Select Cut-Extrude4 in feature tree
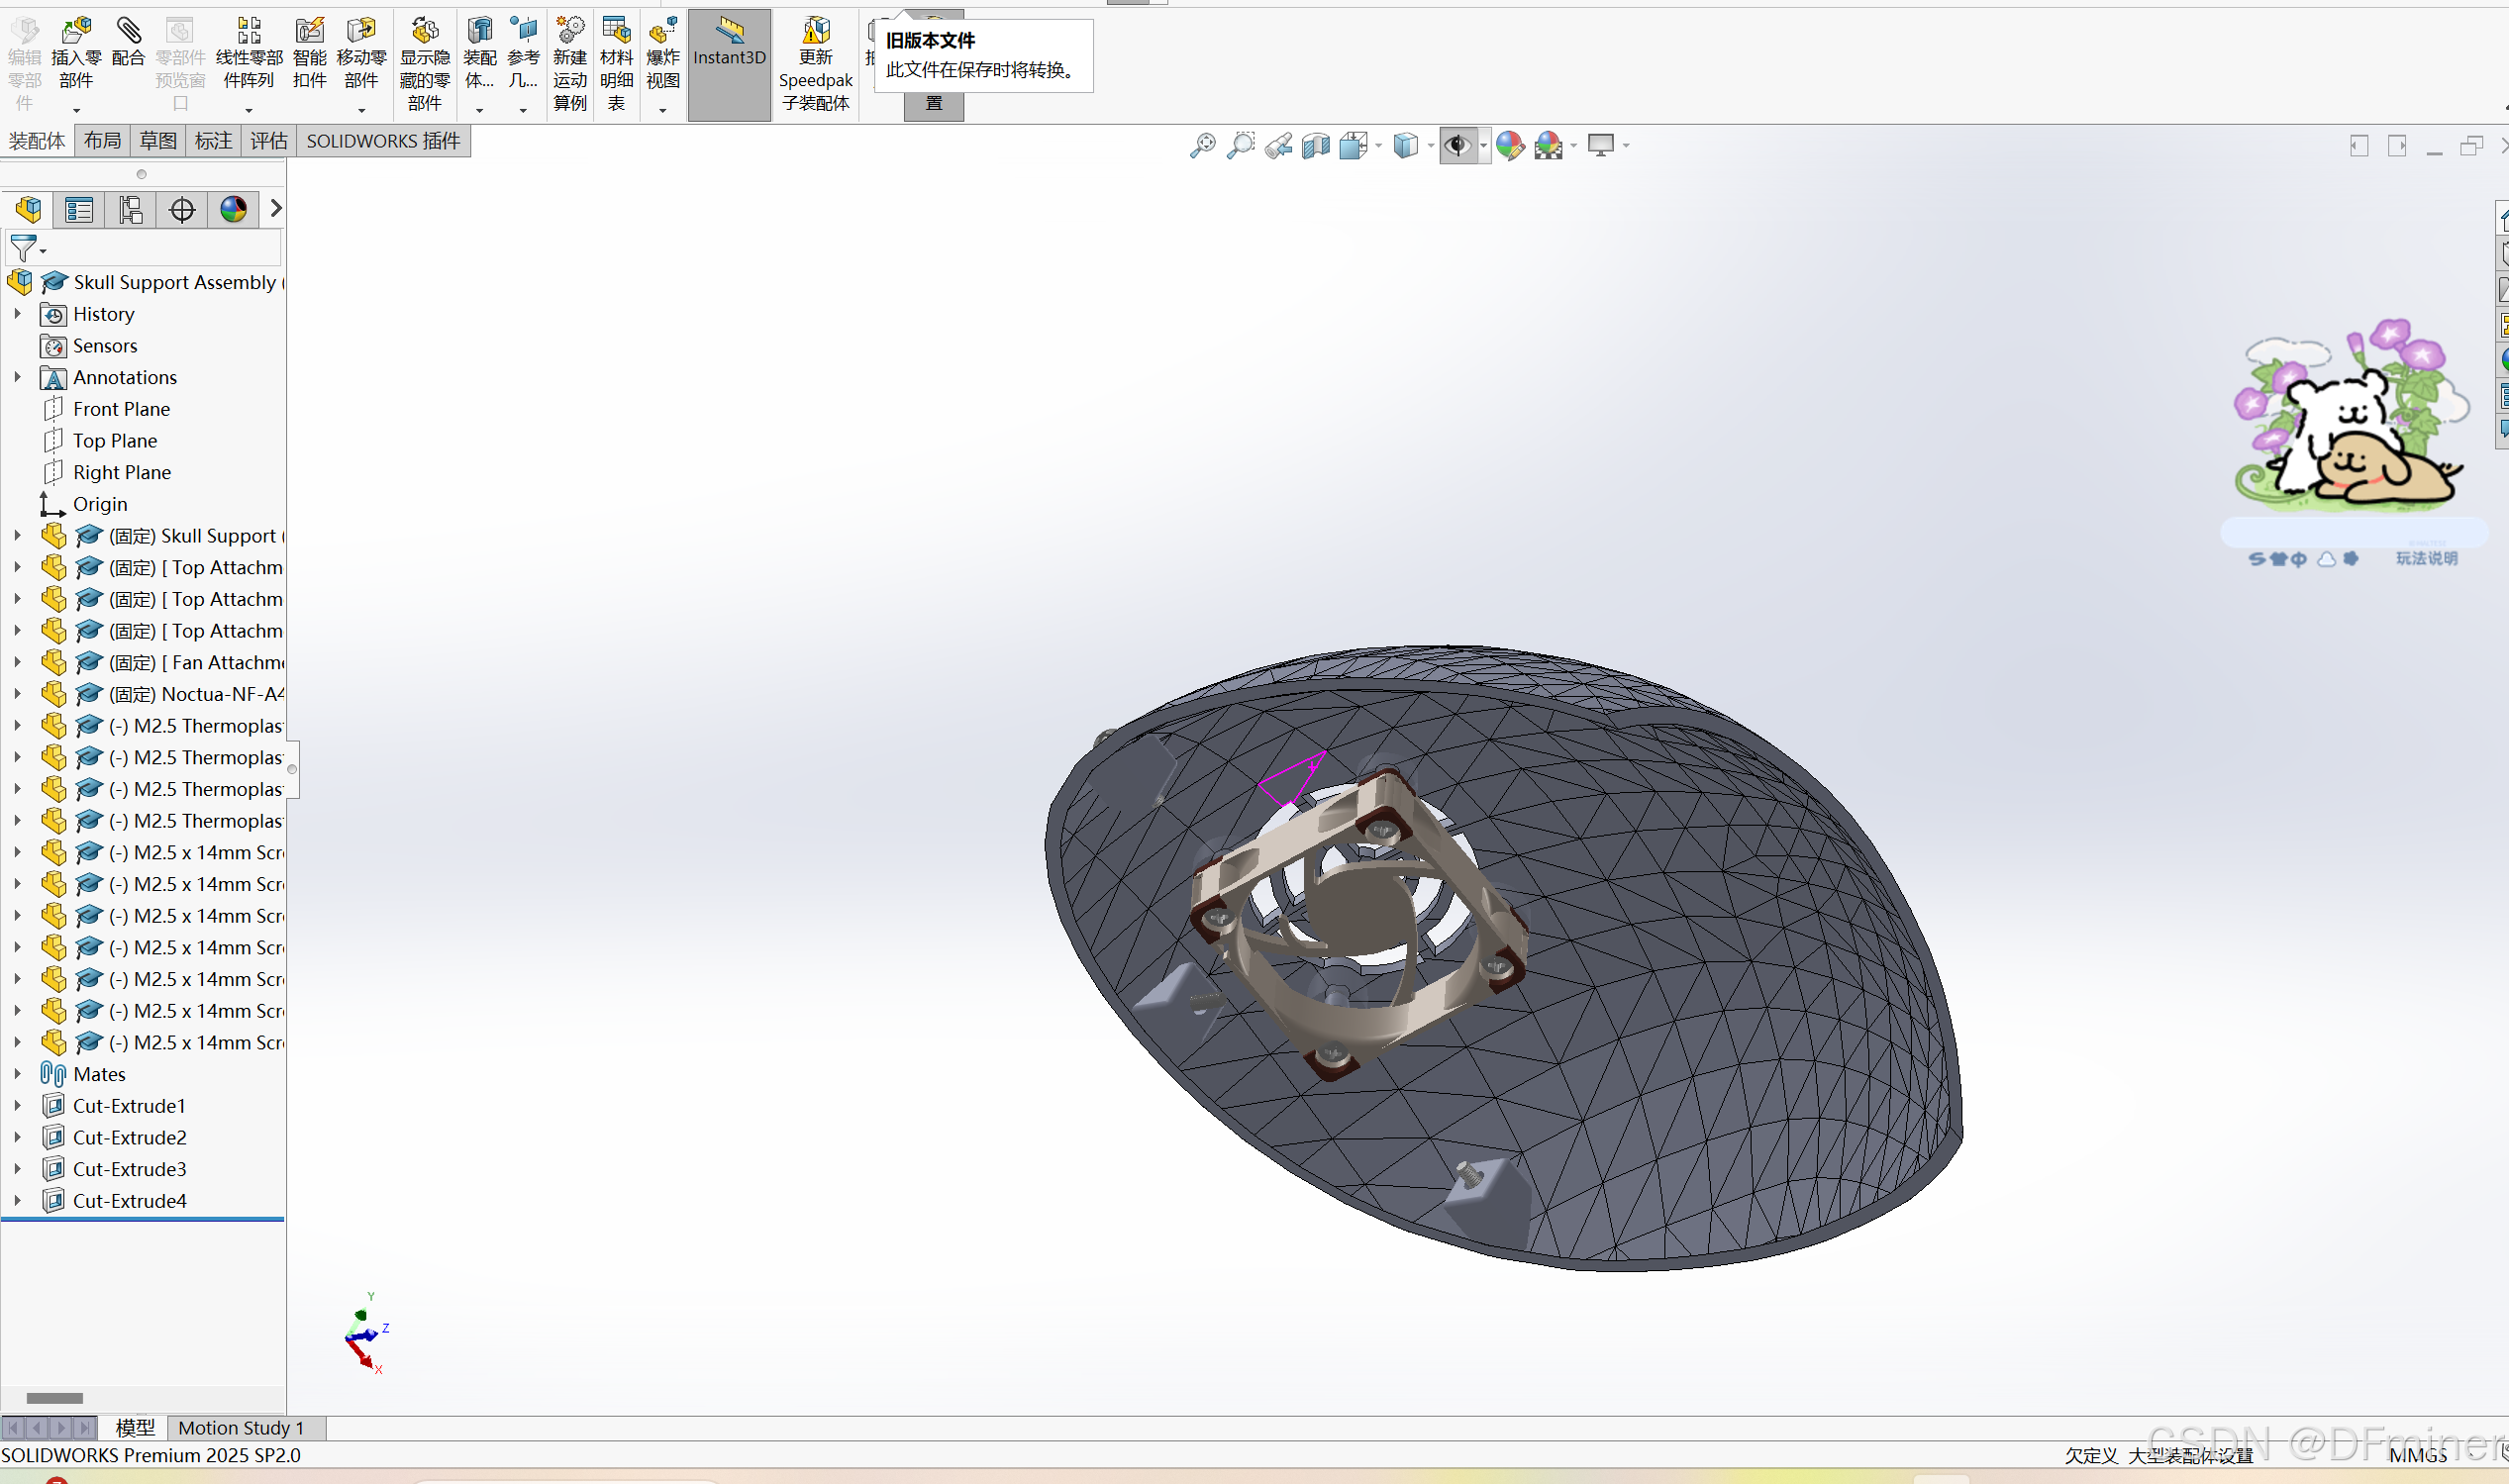 click(129, 1201)
